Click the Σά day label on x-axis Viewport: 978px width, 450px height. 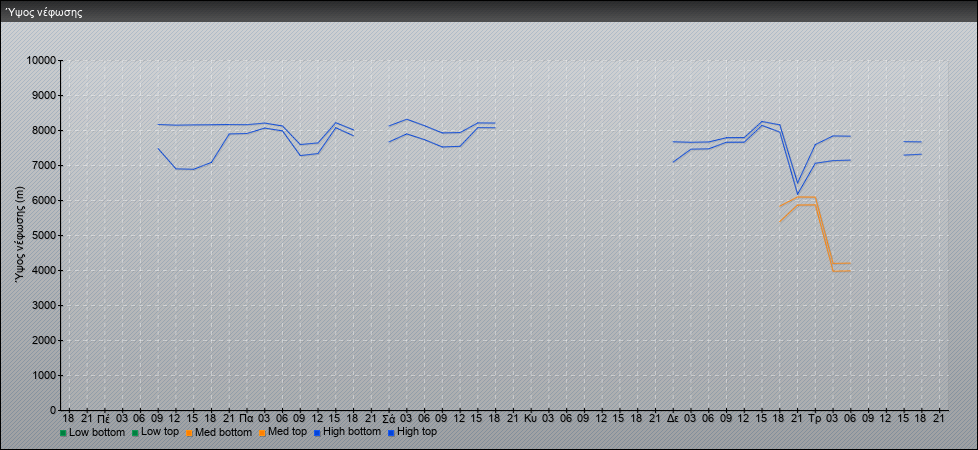pyautogui.click(x=389, y=417)
